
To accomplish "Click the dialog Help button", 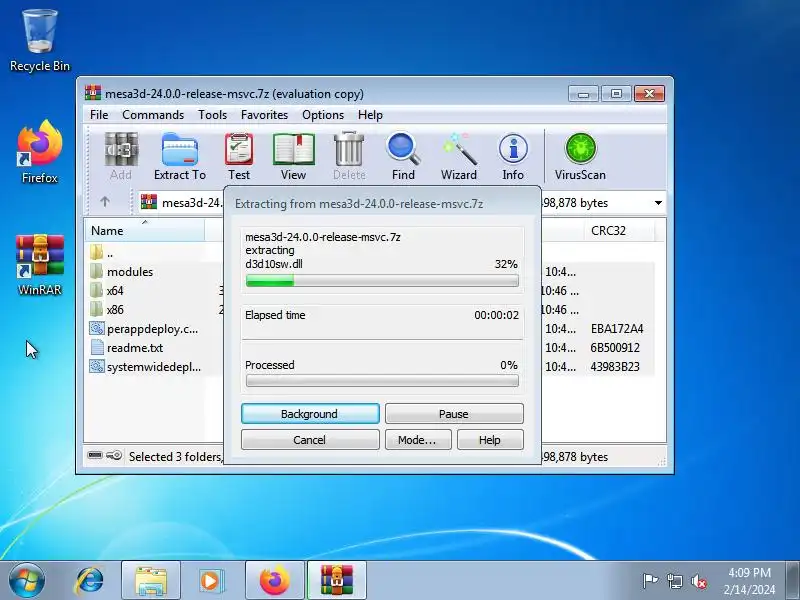I will coord(490,440).
